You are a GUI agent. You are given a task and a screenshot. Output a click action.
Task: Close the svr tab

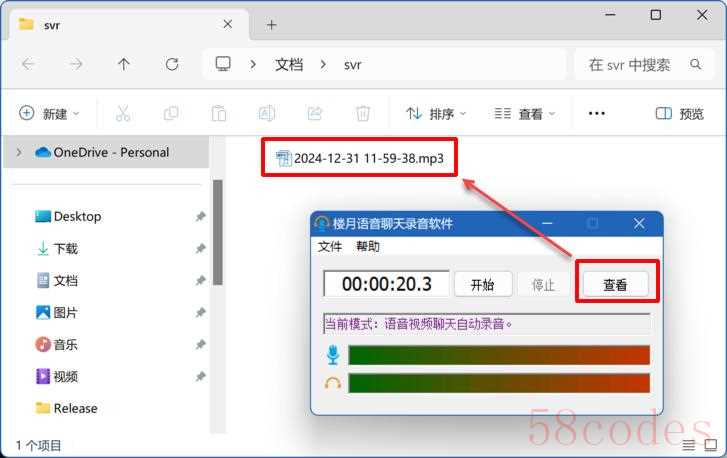click(228, 24)
